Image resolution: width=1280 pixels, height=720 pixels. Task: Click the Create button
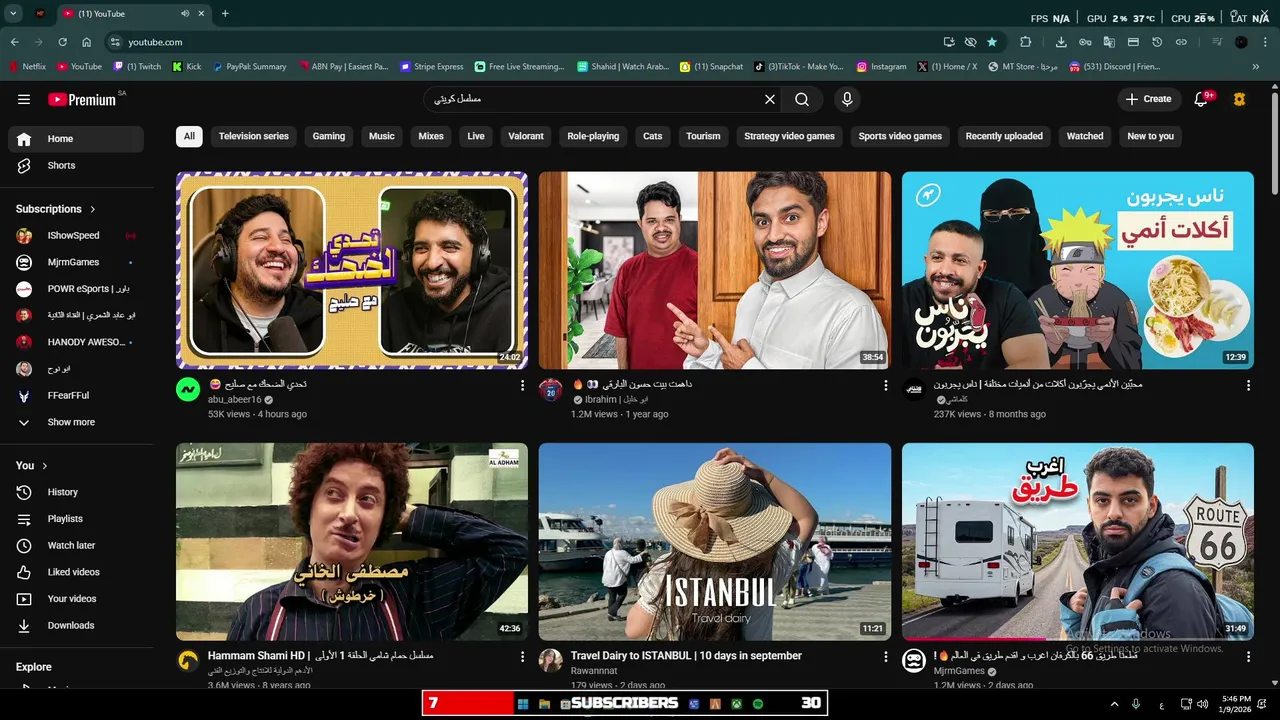1148,99
